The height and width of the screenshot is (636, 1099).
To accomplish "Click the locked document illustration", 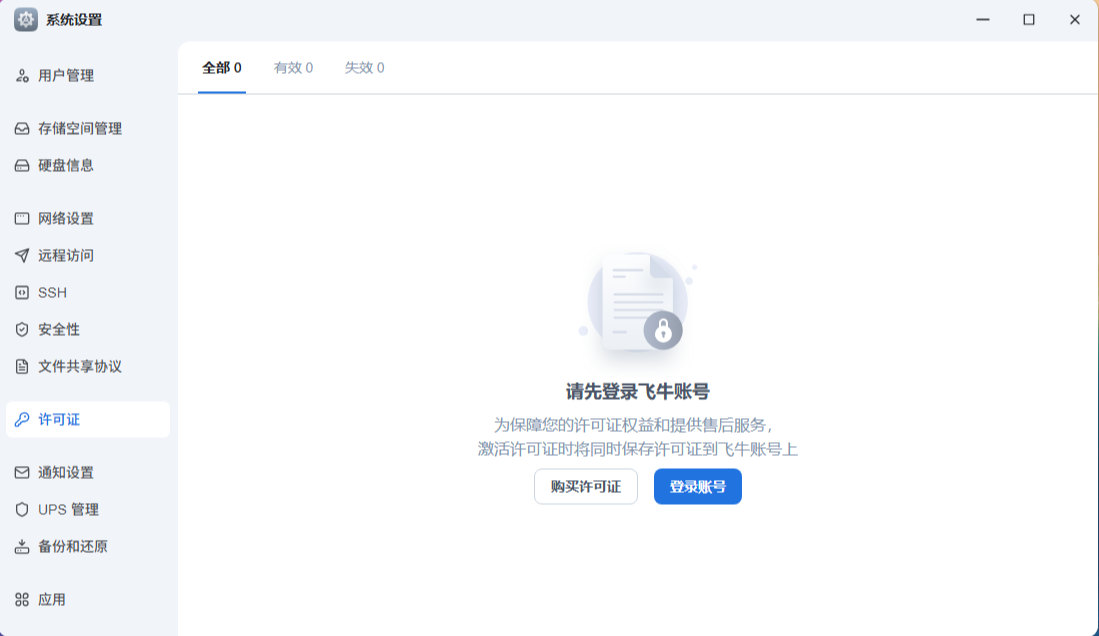I will coord(637,303).
